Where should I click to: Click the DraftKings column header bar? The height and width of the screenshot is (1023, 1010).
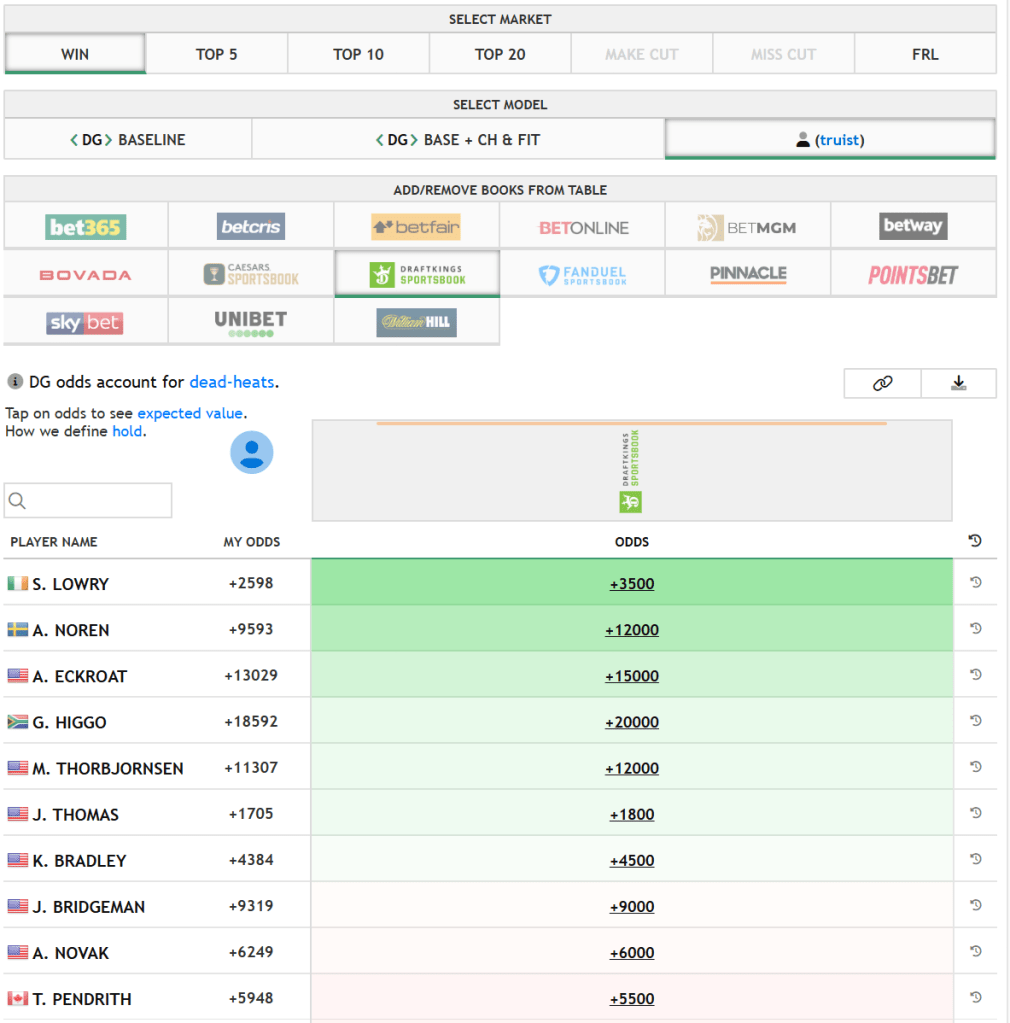[x=631, y=472]
